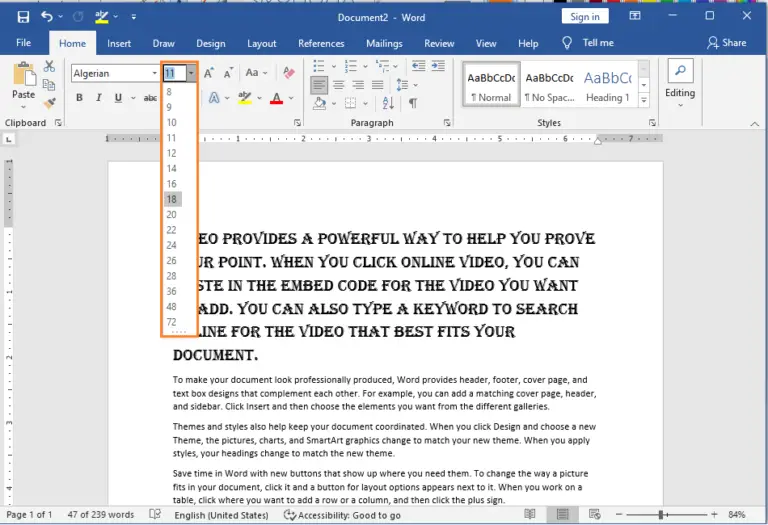Open font name dropdown Algerian

click(154, 73)
